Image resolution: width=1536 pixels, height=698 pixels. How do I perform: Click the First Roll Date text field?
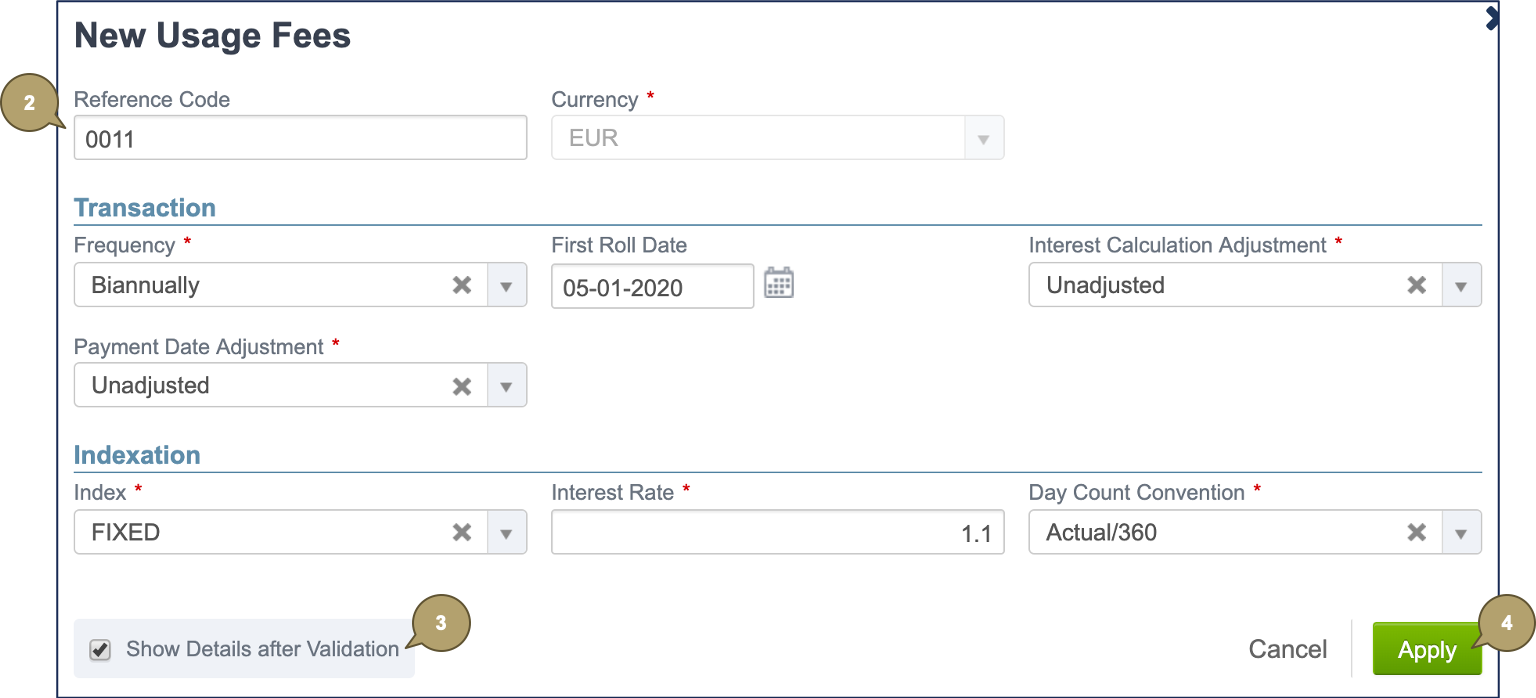pos(652,288)
